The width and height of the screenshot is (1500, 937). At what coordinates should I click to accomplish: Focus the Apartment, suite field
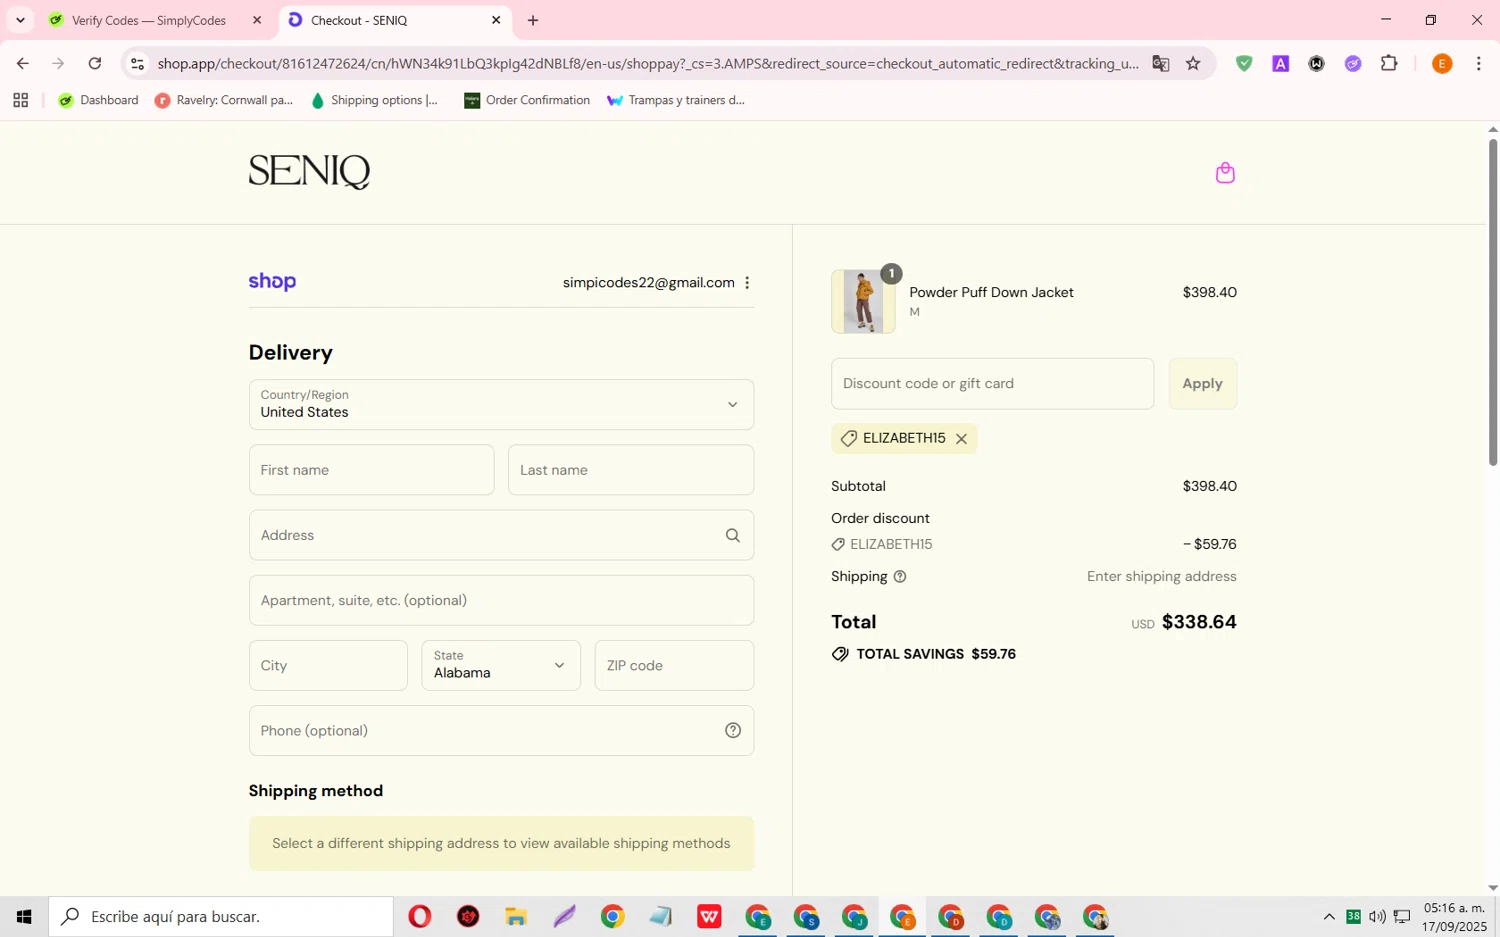[501, 600]
